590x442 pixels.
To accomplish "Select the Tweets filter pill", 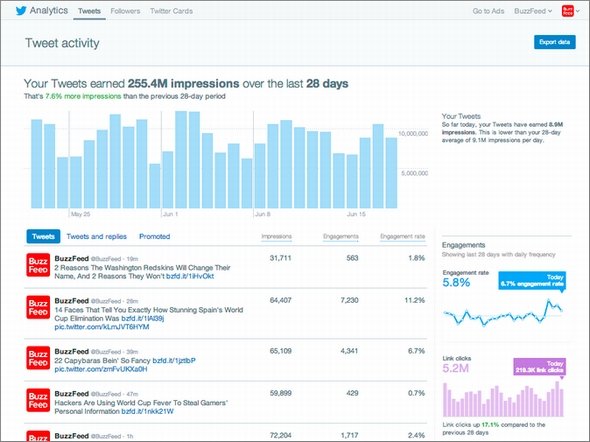I will pos(43,237).
